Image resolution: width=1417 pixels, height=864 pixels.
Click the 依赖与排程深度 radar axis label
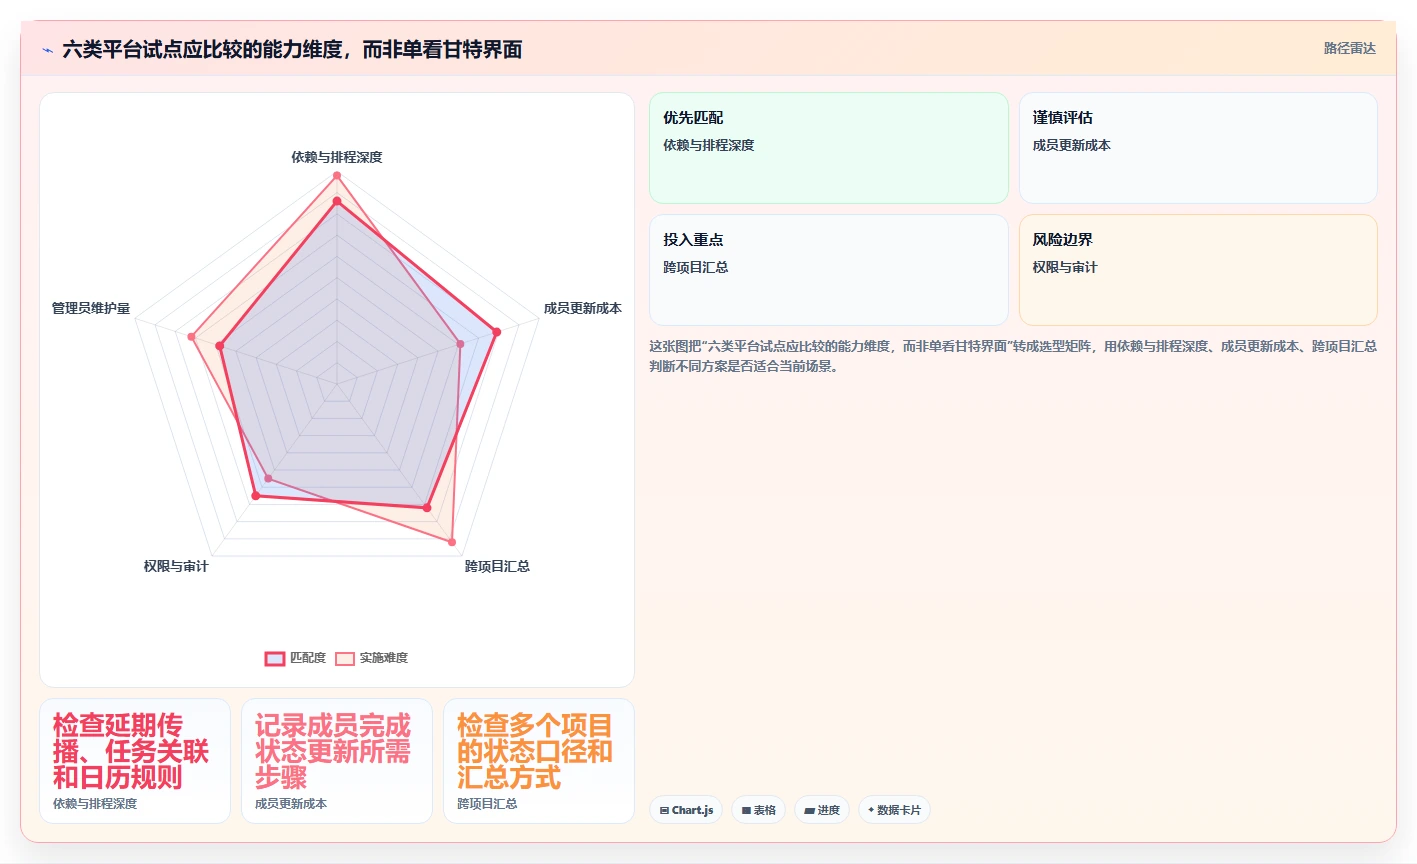click(337, 157)
